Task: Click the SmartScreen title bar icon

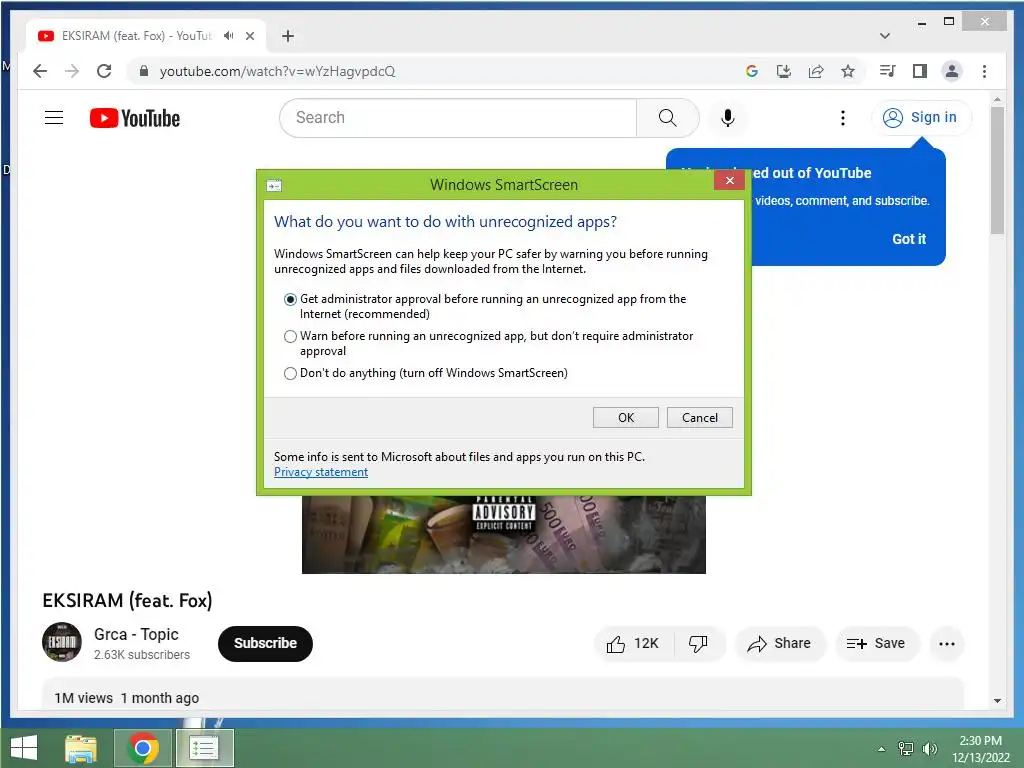Action: point(274,185)
